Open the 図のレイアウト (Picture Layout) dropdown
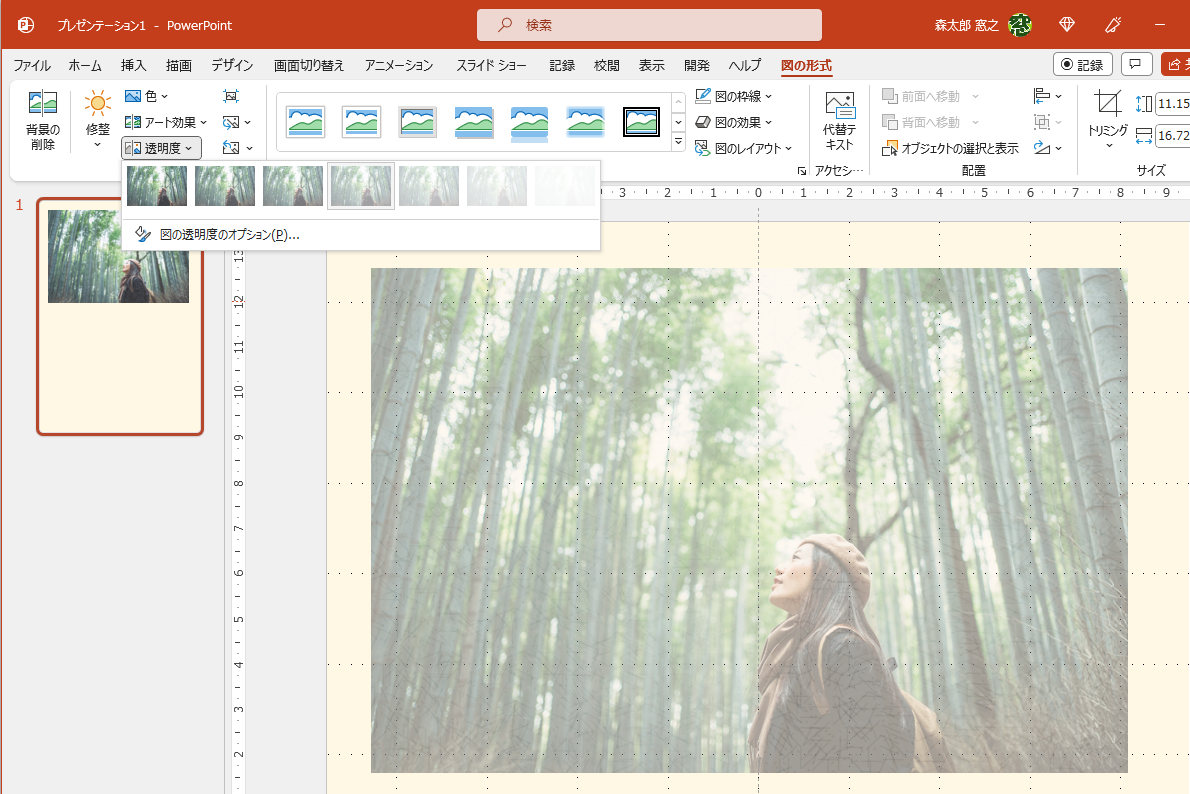Image resolution: width=1190 pixels, height=794 pixels. [743, 148]
